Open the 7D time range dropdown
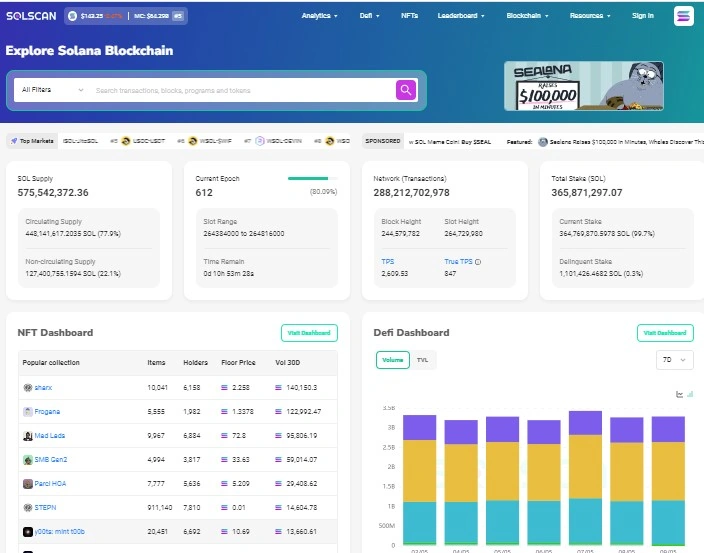The height and width of the screenshot is (553, 704). pyautogui.click(x=674, y=360)
